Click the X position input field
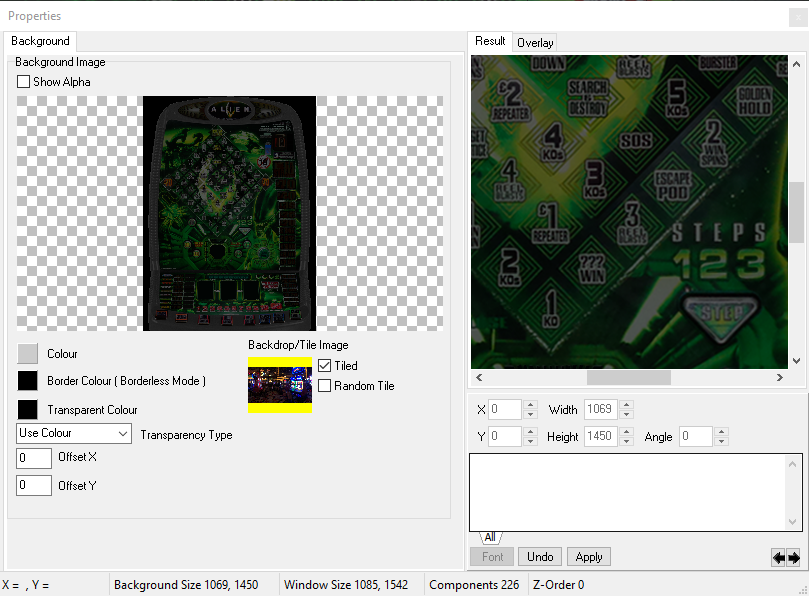 [x=505, y=409]
